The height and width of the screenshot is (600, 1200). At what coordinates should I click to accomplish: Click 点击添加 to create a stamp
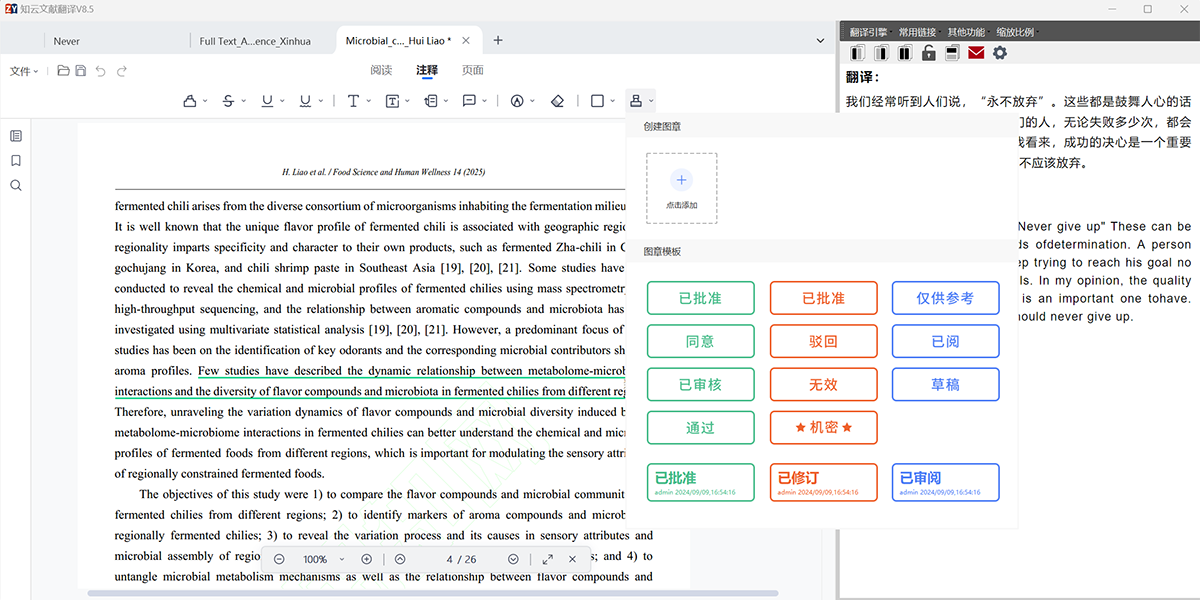click(x=681, y=188)
